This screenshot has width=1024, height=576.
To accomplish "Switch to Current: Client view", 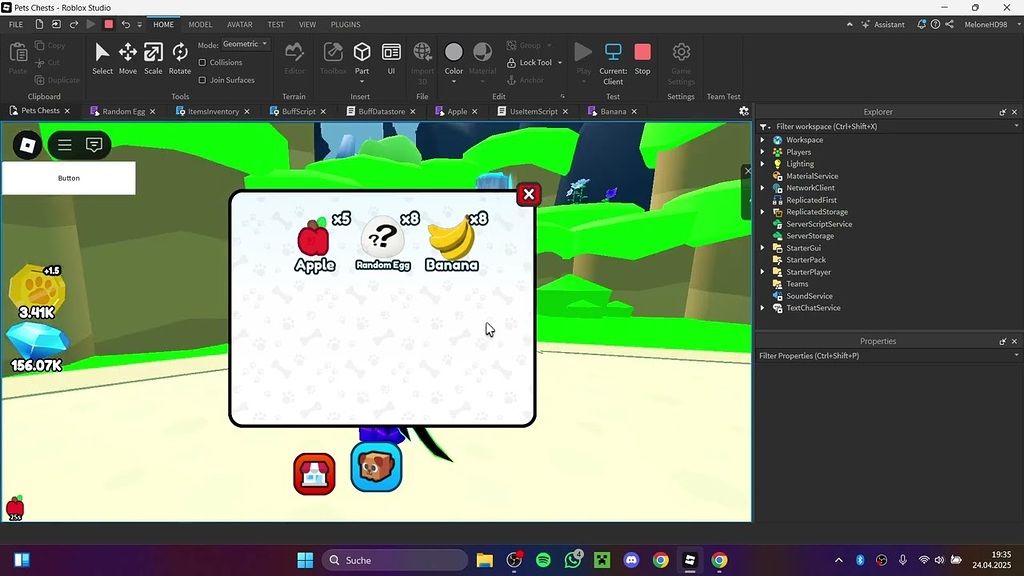I will (x=613, y=63).
